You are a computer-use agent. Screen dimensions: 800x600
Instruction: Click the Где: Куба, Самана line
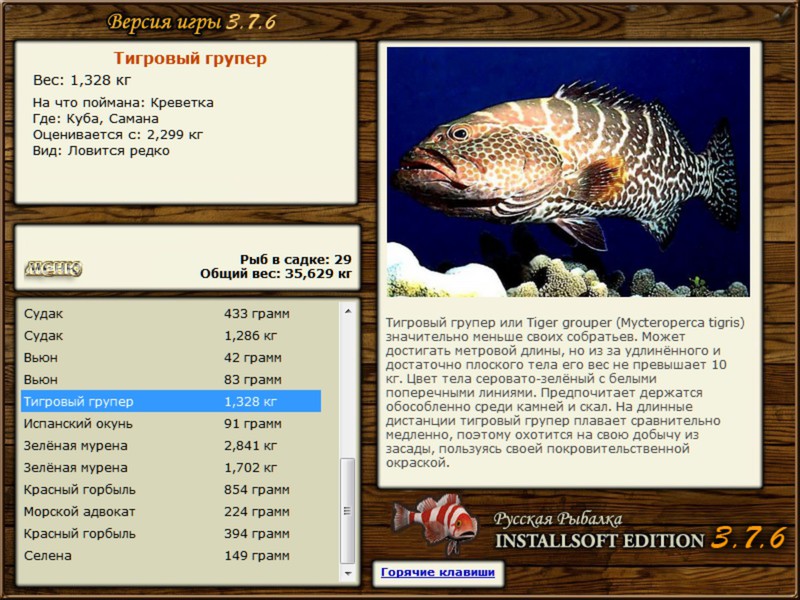point(95,118)
